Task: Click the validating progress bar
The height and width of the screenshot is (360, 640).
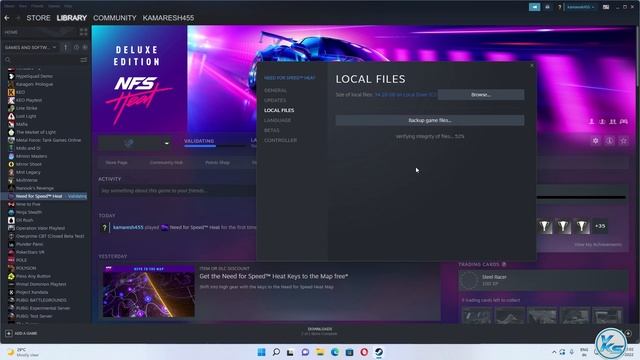Action: [215, 145]
